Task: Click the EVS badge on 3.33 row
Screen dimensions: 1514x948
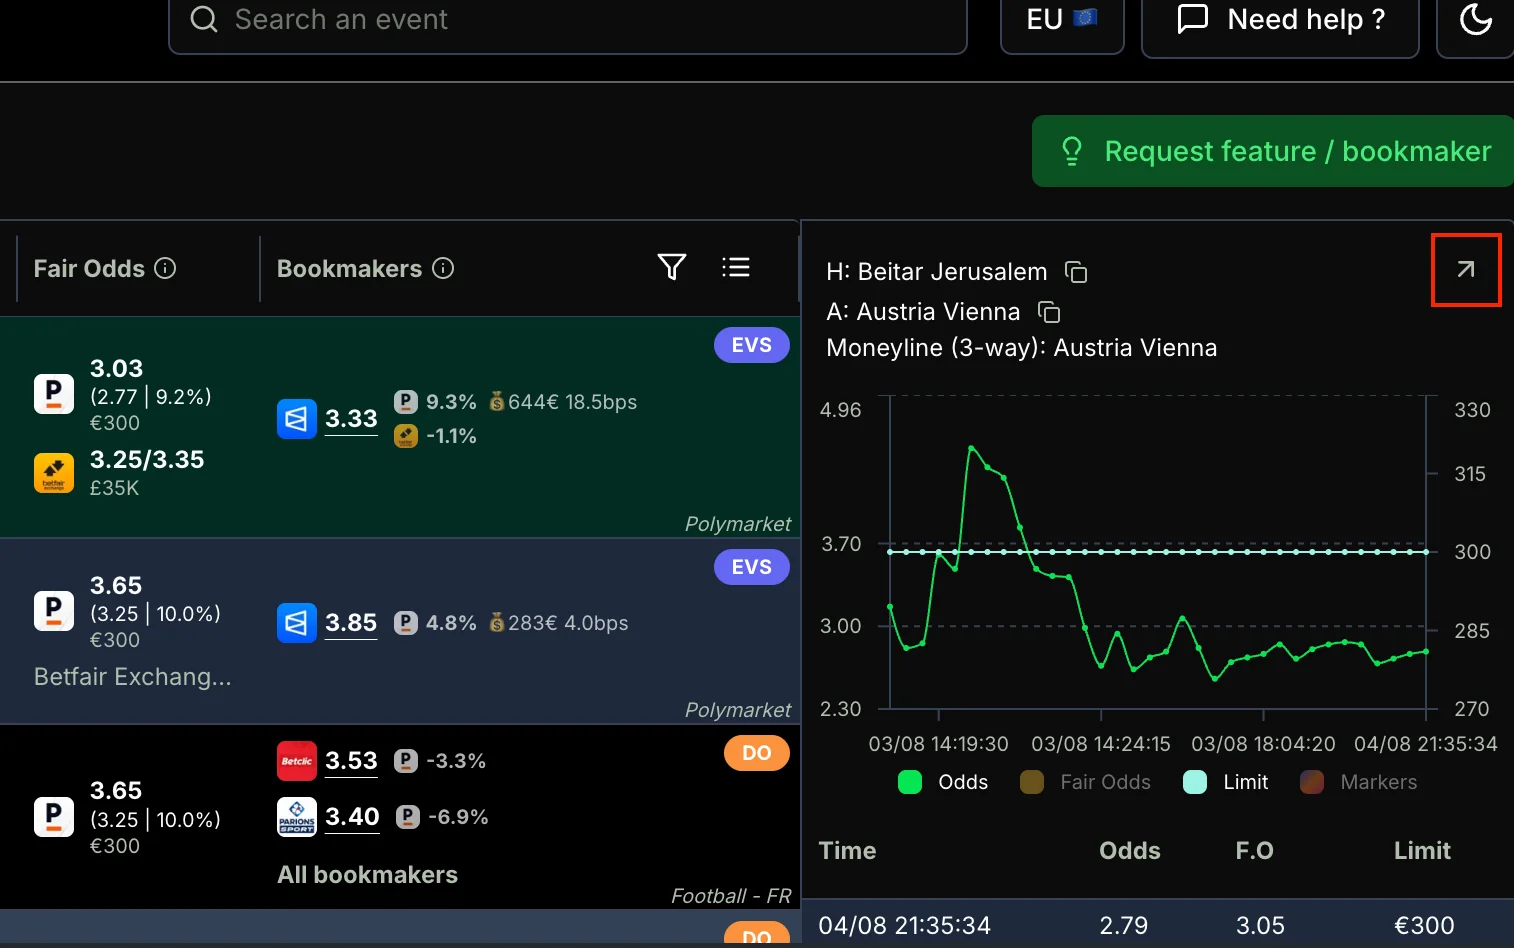Action: click(x=752, y=345)
